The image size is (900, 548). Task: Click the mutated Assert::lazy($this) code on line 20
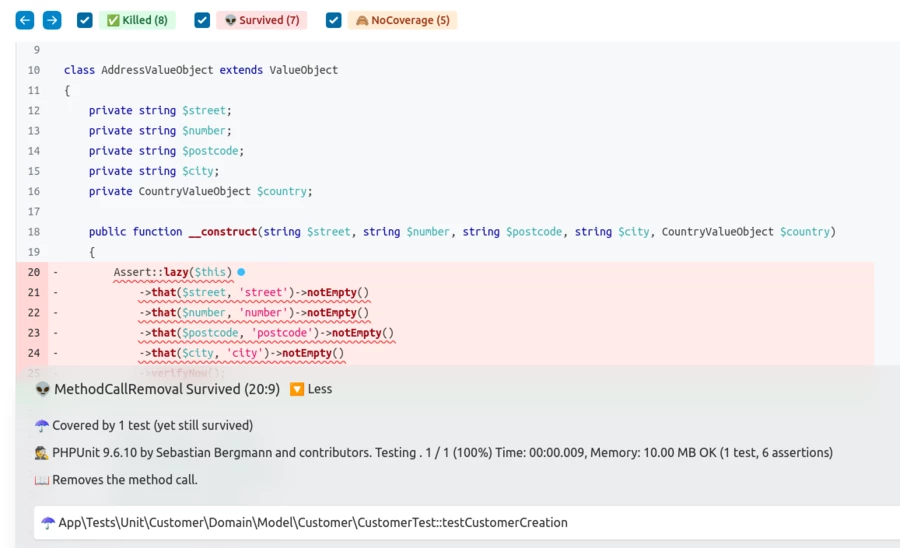coord(172,272)
